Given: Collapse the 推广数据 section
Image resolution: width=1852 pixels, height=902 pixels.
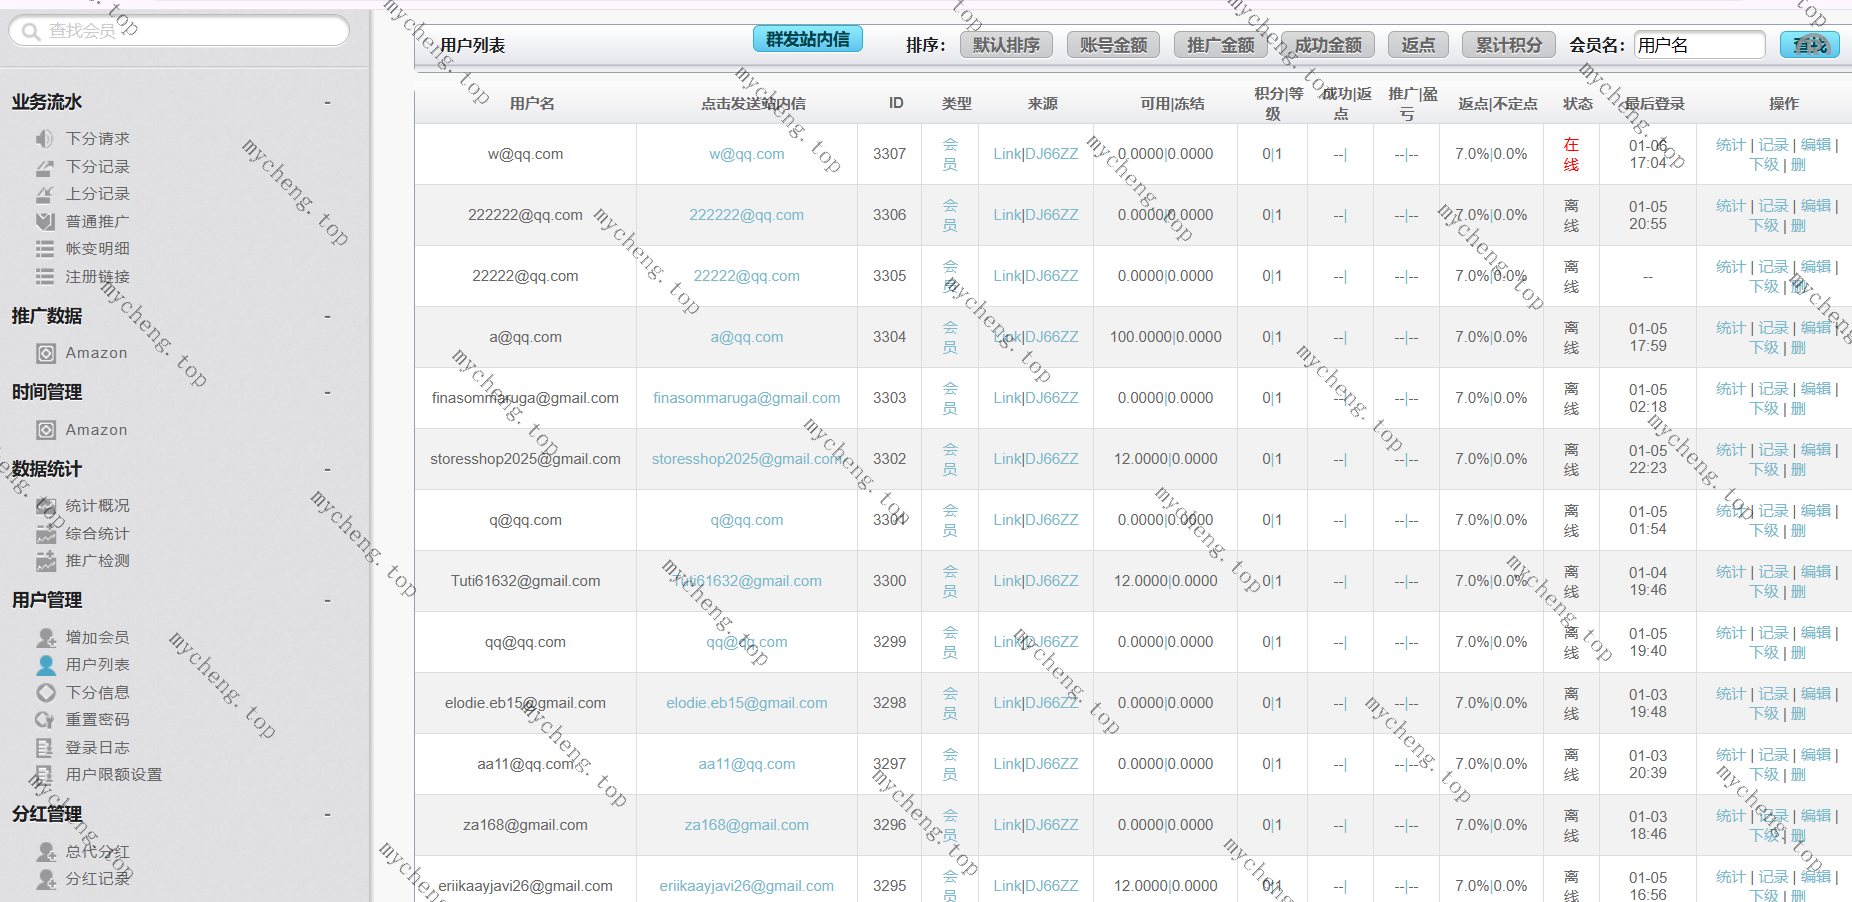Looking at the screenshot, I should tap(327, 317).
